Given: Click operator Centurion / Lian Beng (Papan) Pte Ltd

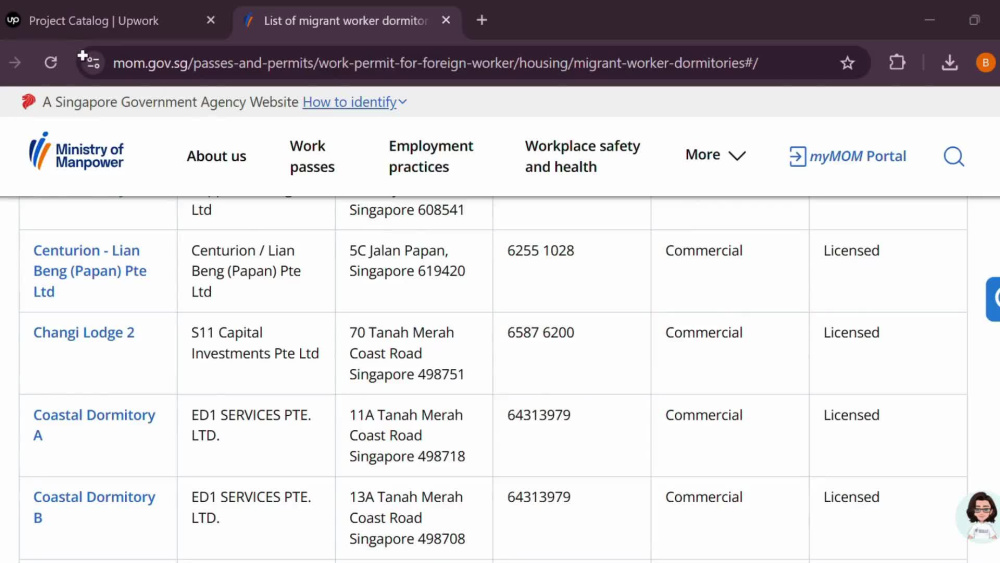Looking at the screenshot, I should coord(246,271).
